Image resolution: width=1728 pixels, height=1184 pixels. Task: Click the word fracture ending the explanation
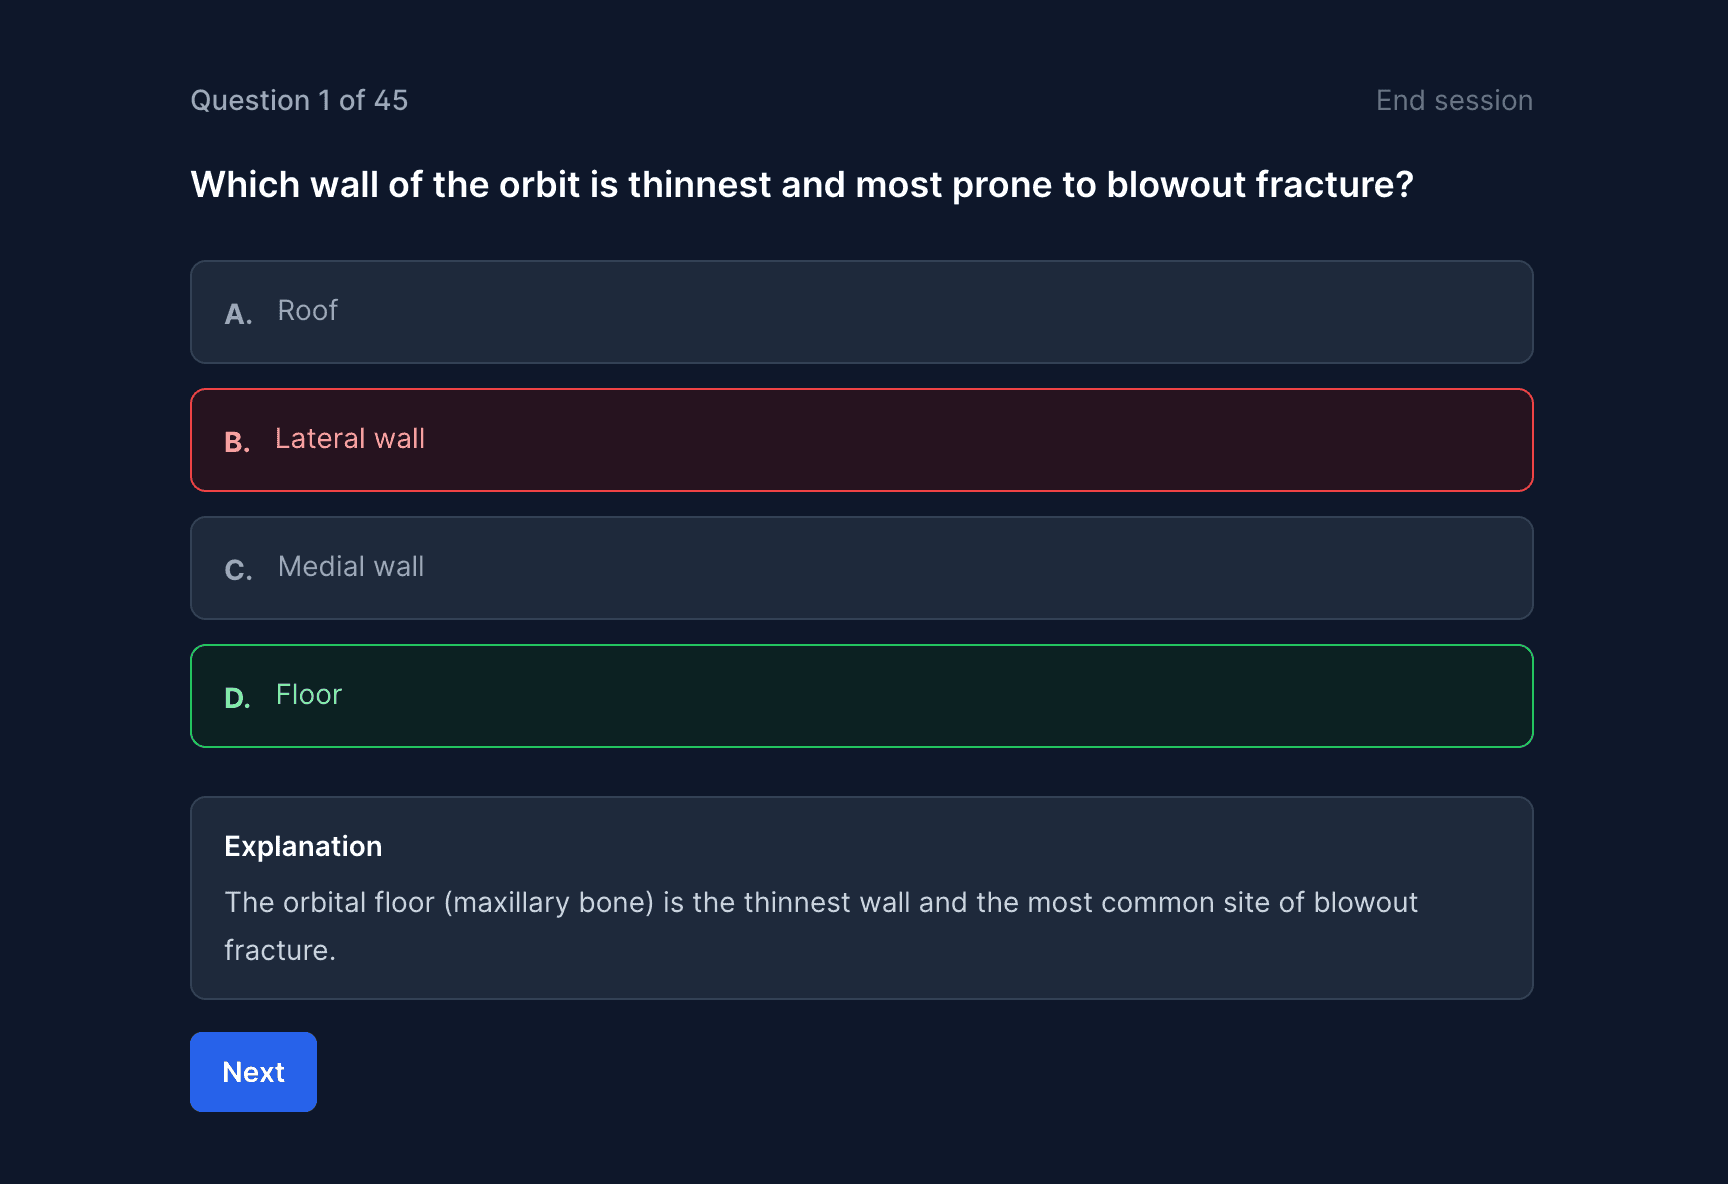[x=278, y=951]
